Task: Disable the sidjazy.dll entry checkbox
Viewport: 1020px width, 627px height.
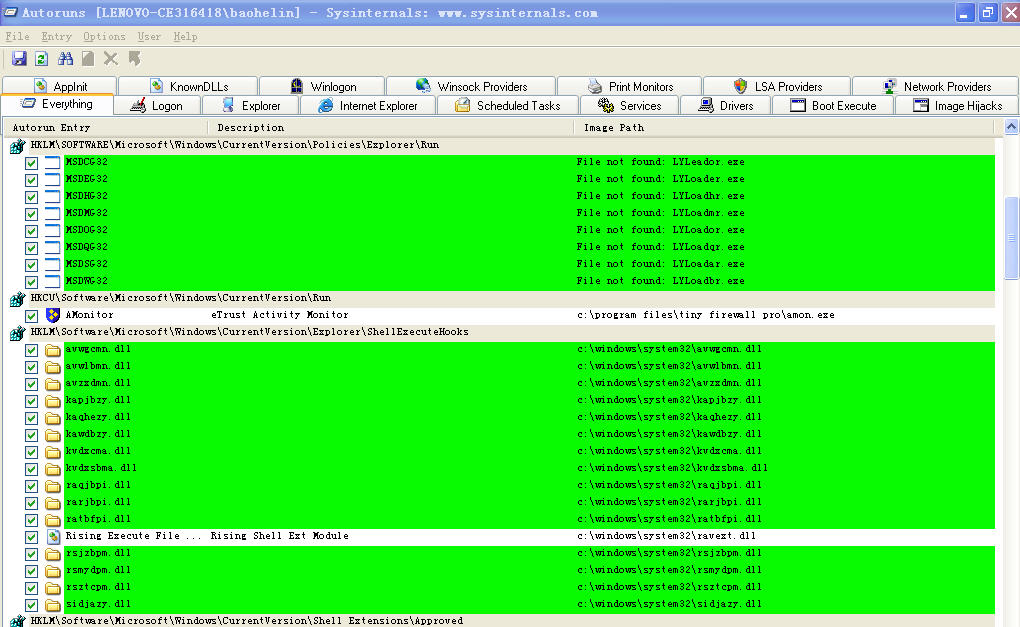Action: coord(31,604)
